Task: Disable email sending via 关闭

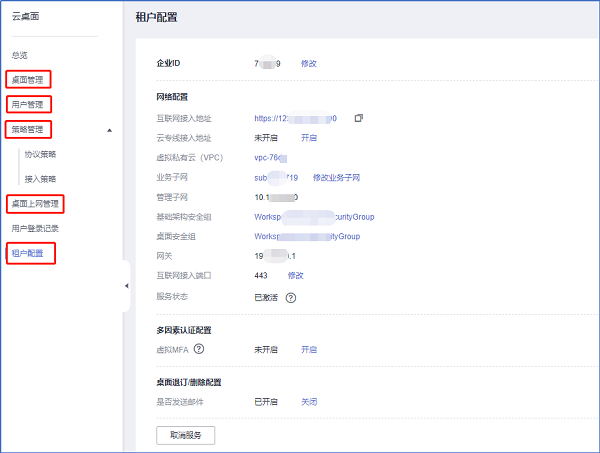Action: pos(309,401)
